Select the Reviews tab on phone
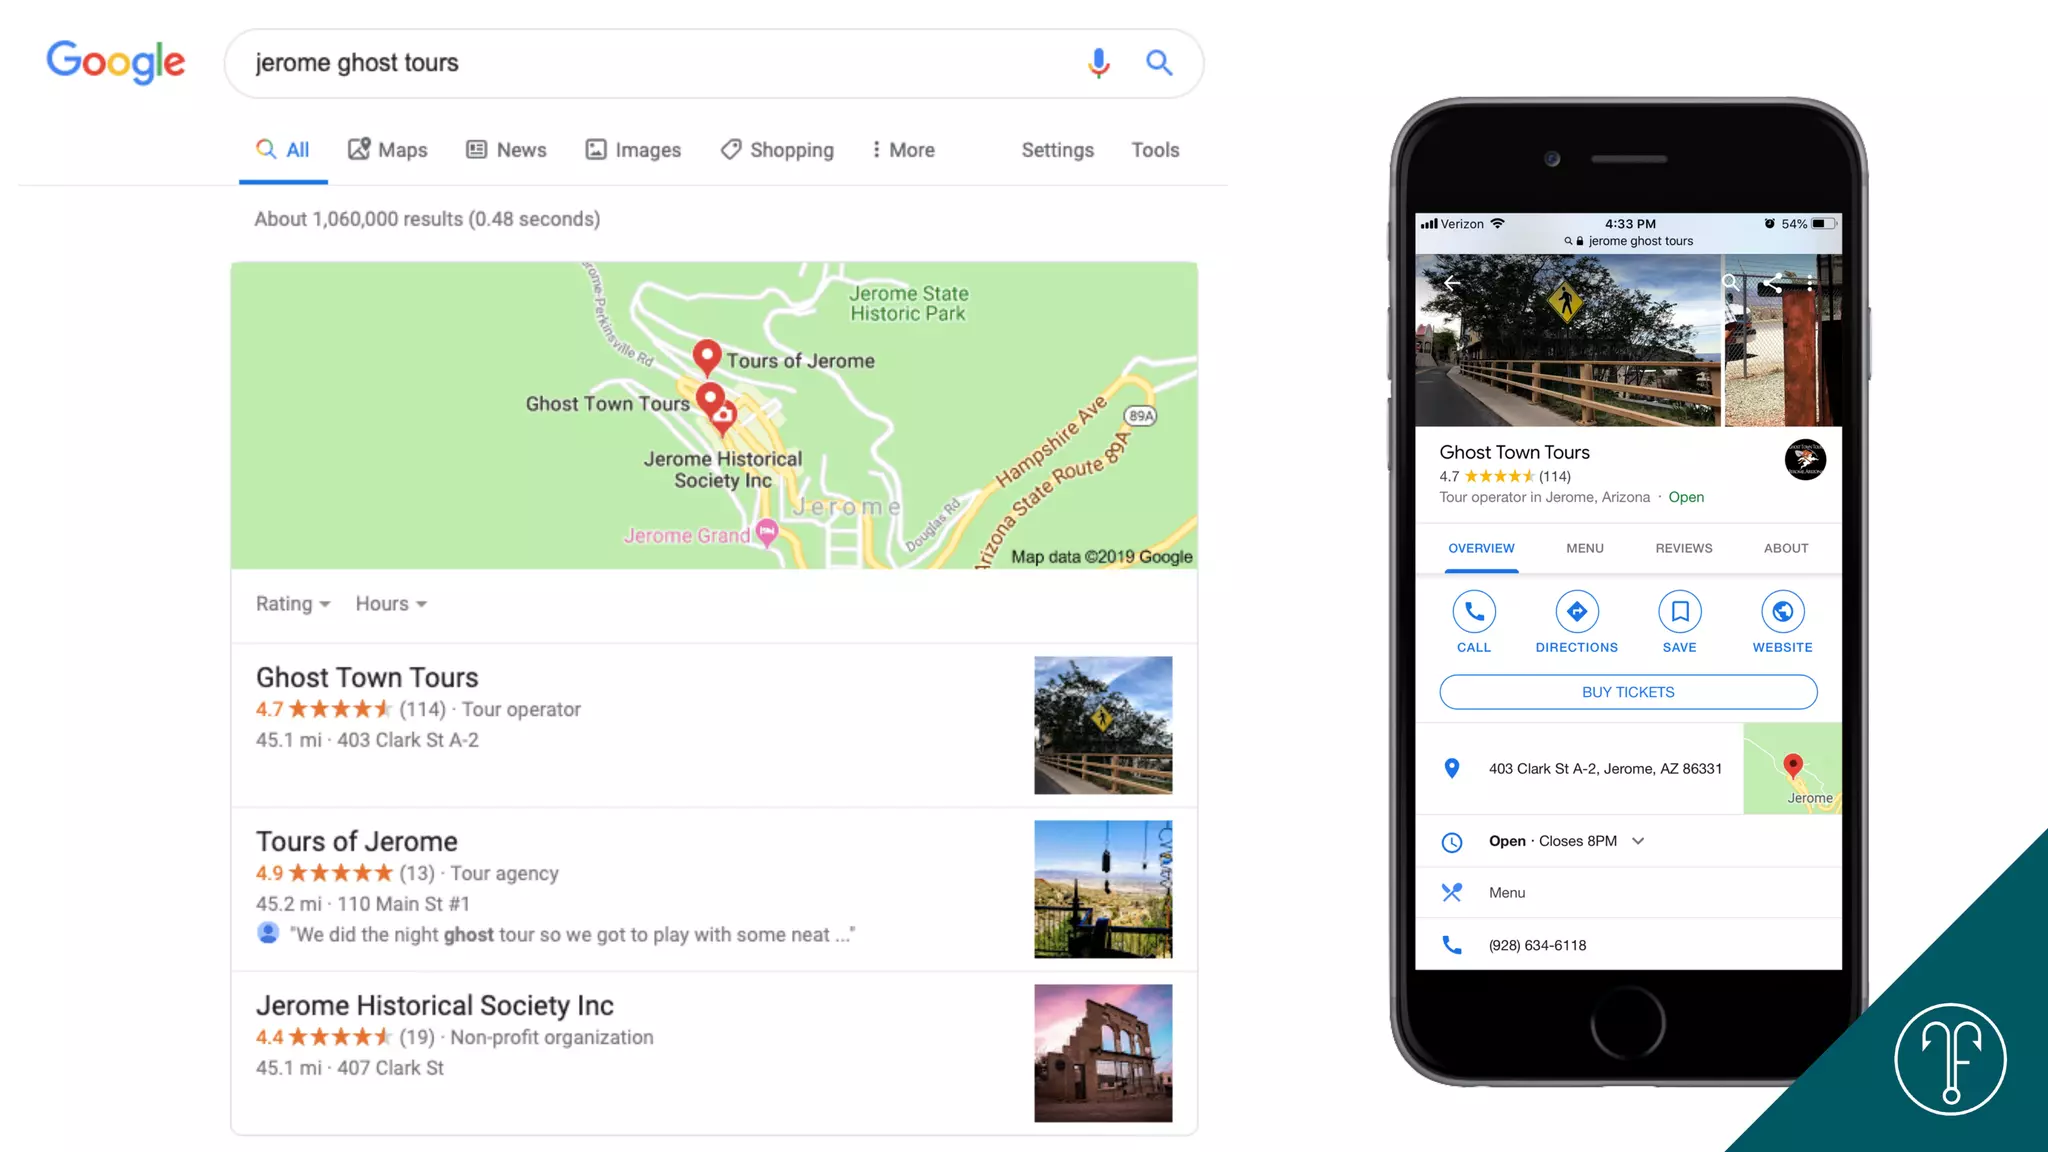Screen dimensions: 2048x1152 tap(1684, 548)
